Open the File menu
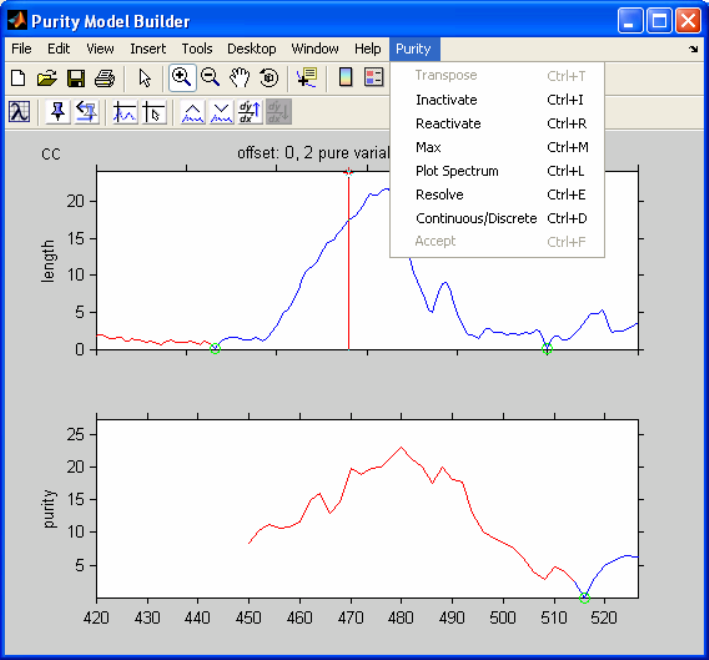Viewport: 709px width, 660px height. tap(21, 48)
